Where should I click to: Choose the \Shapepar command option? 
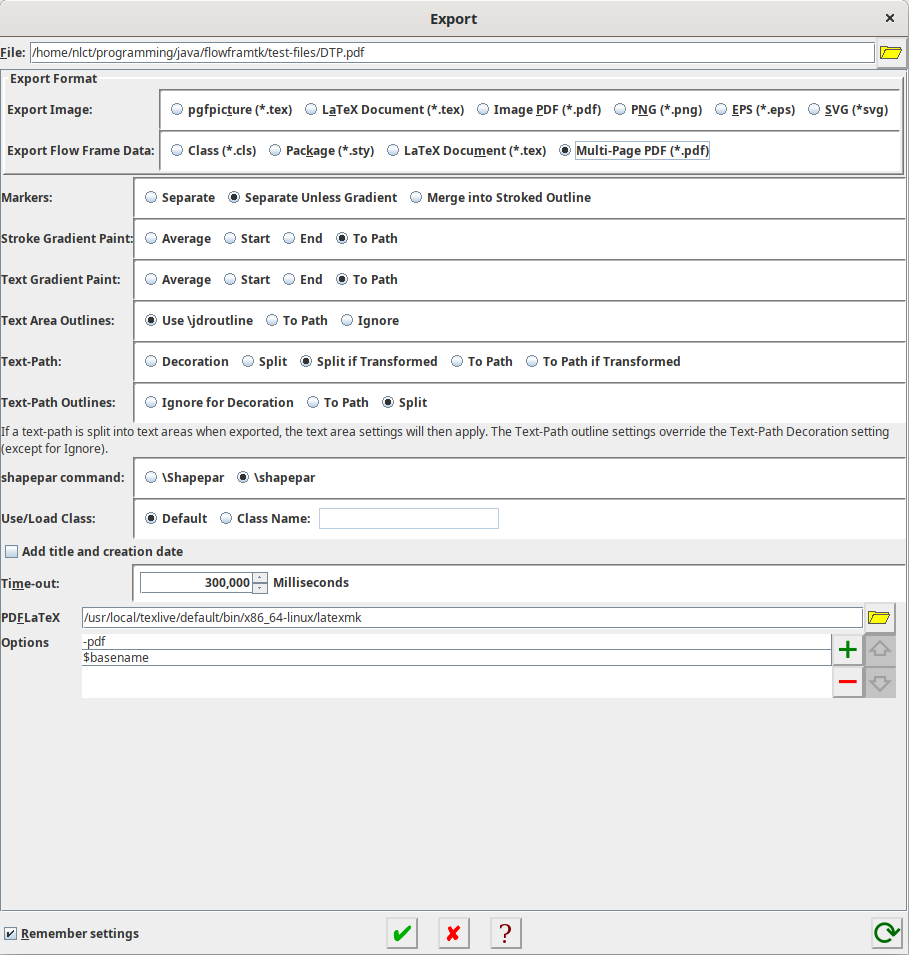click(151, 478)
